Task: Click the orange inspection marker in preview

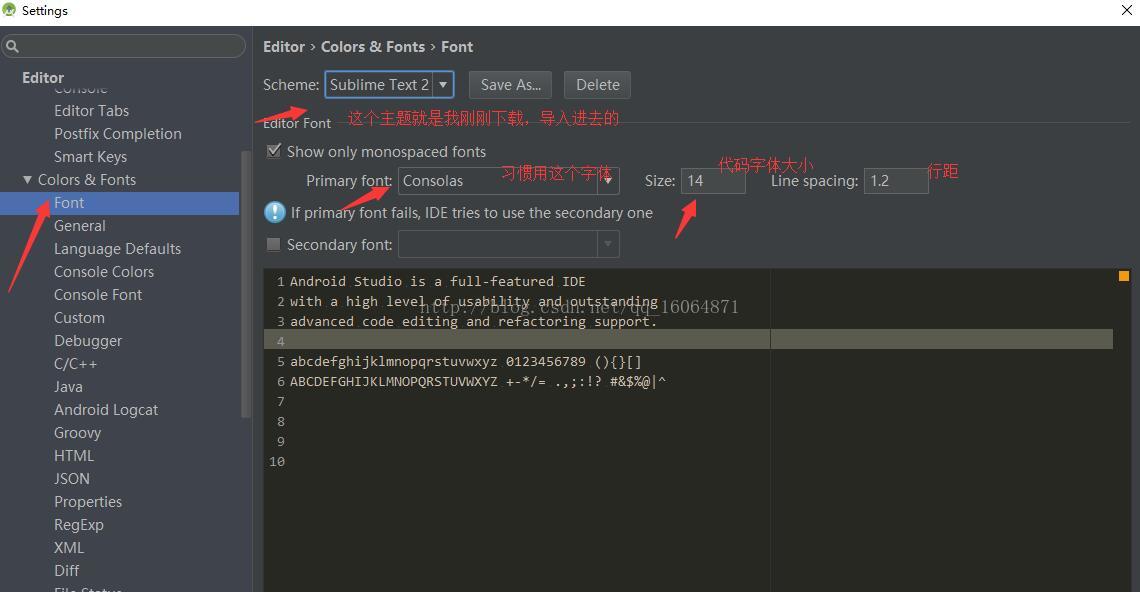Action: click(1124, 276)
